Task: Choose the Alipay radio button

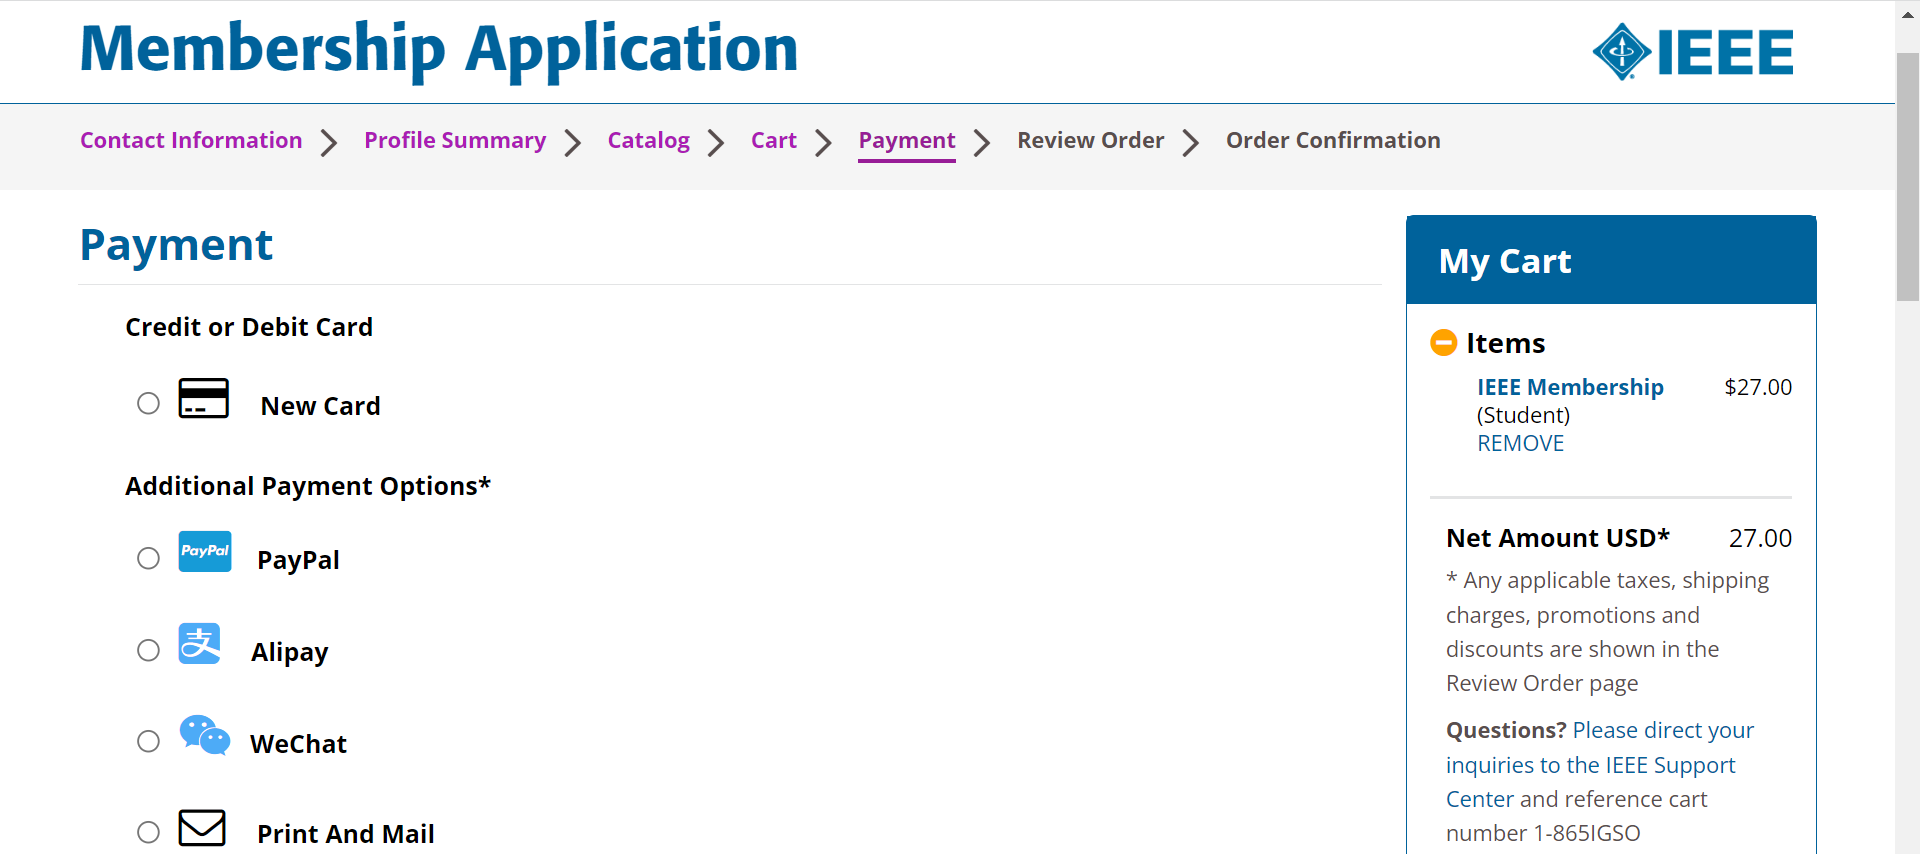Action: (148, 650)
